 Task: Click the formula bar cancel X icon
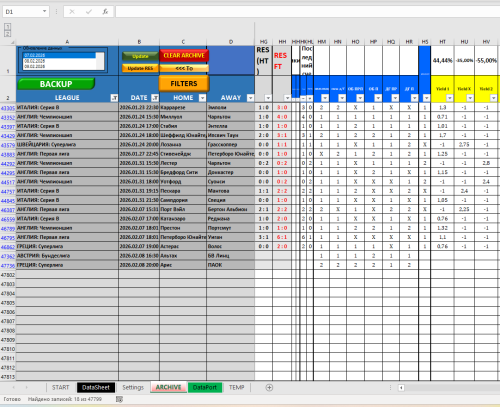tap(72, 12)
